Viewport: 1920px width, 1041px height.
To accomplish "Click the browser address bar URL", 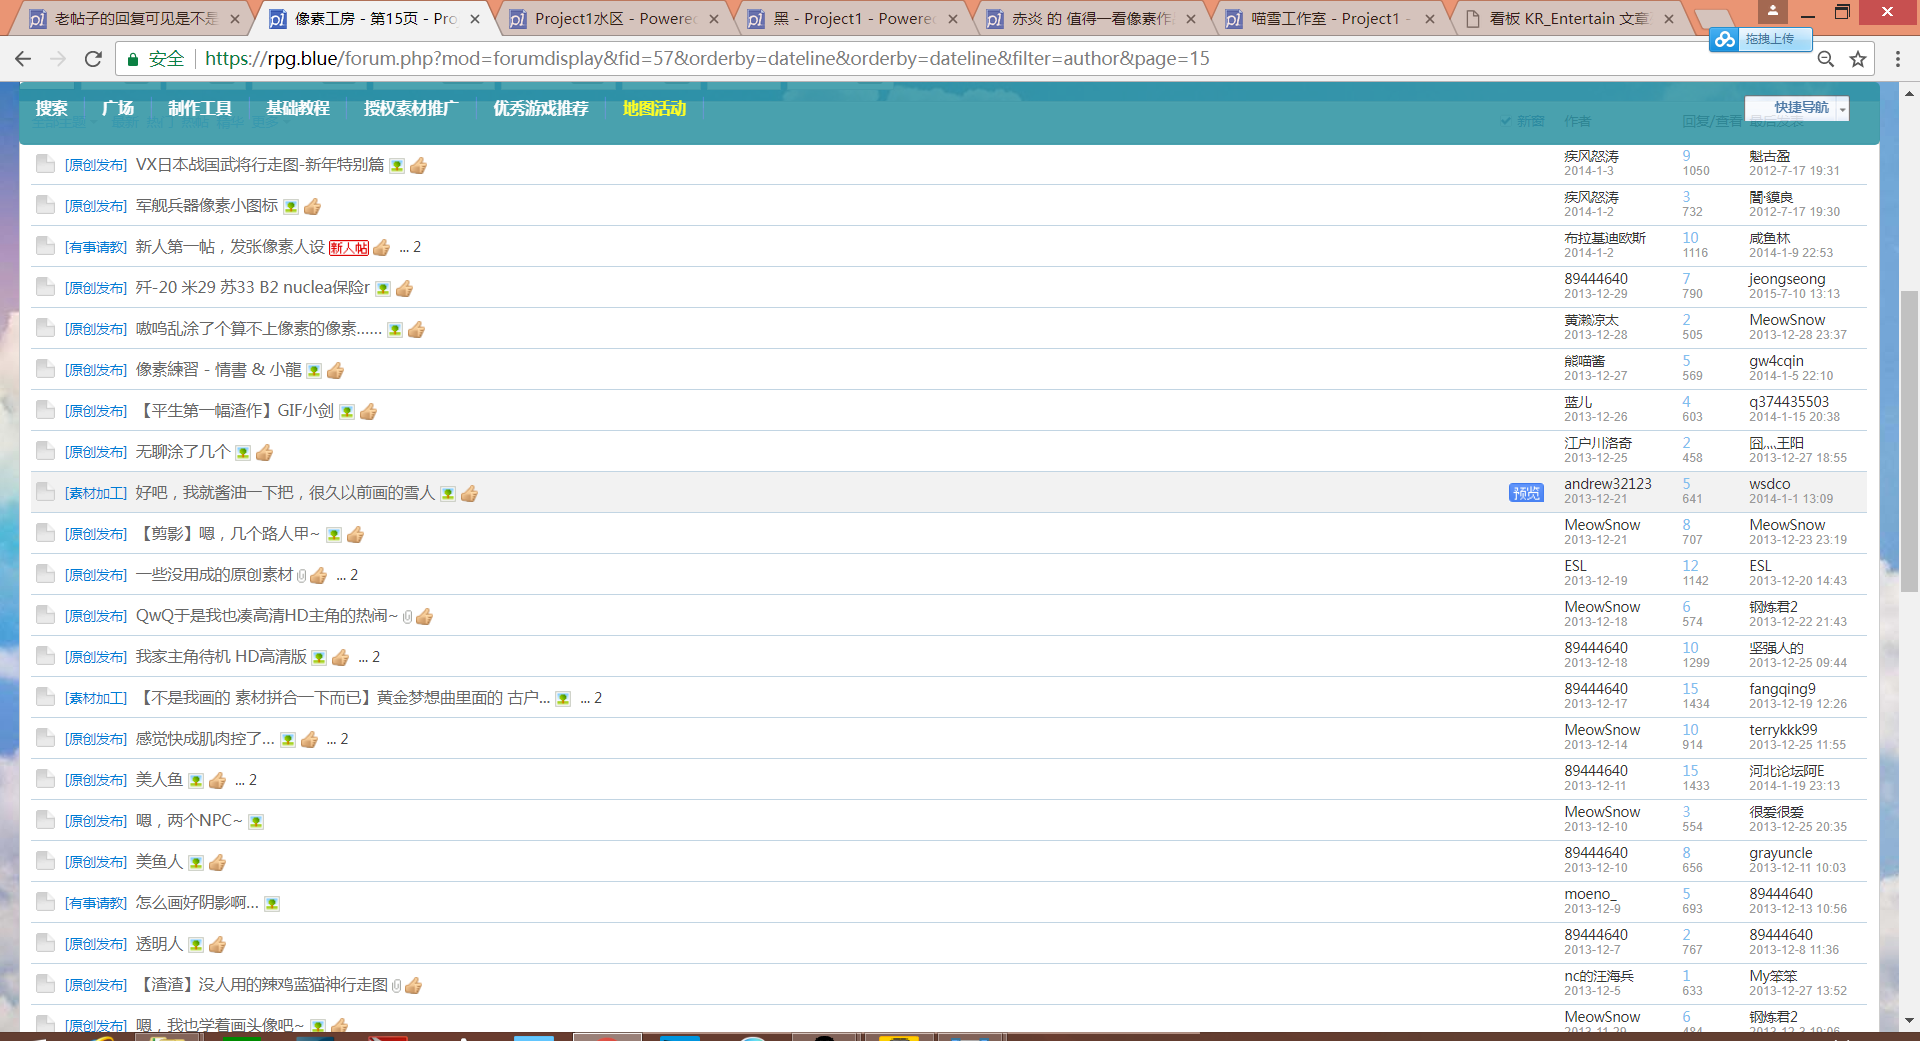I will tap(707, 59).
